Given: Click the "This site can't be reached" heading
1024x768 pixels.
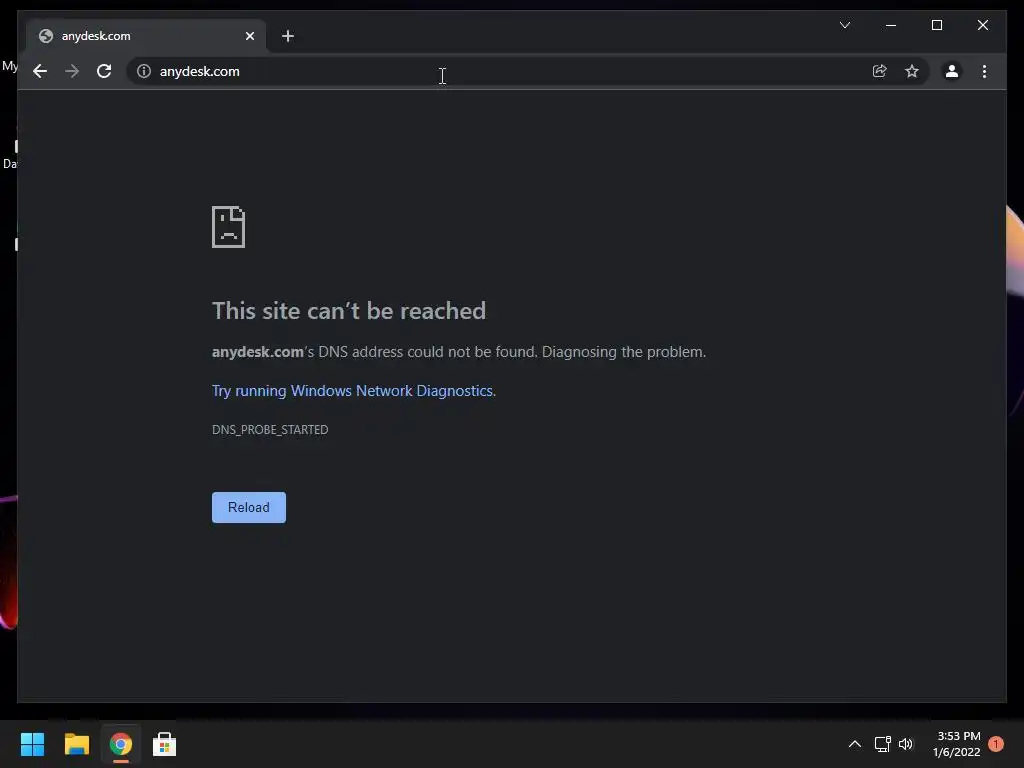Looking at the screenshot, I should [349, 311].
